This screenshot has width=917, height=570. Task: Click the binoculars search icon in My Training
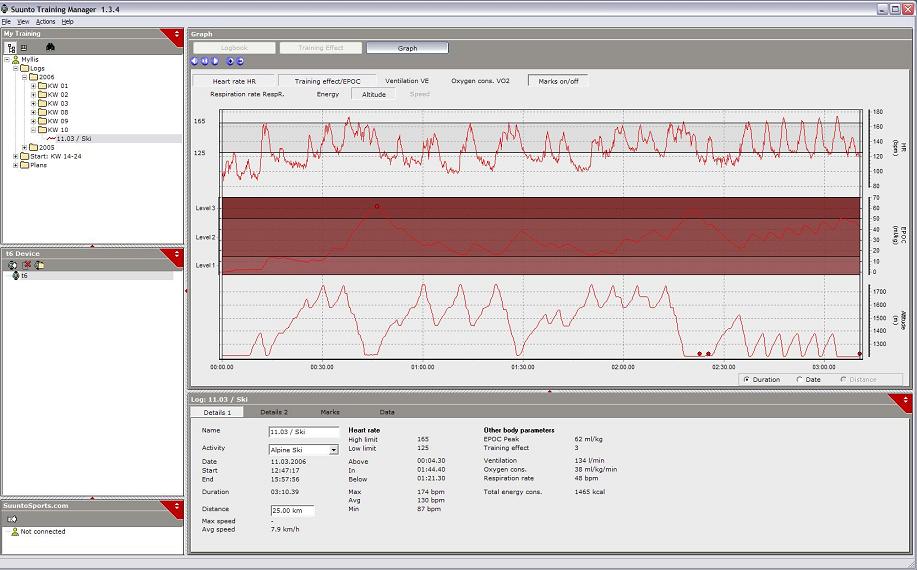(x=50, y=47)
